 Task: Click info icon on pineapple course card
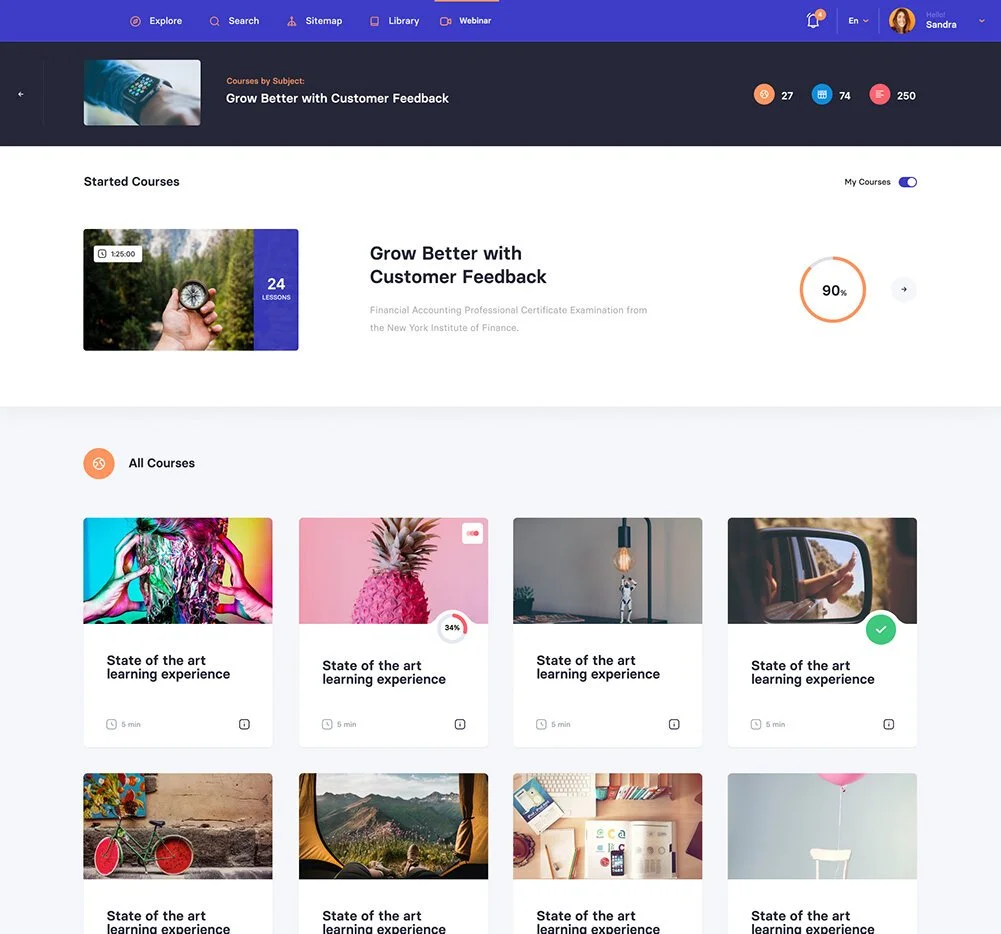(460, 724)
